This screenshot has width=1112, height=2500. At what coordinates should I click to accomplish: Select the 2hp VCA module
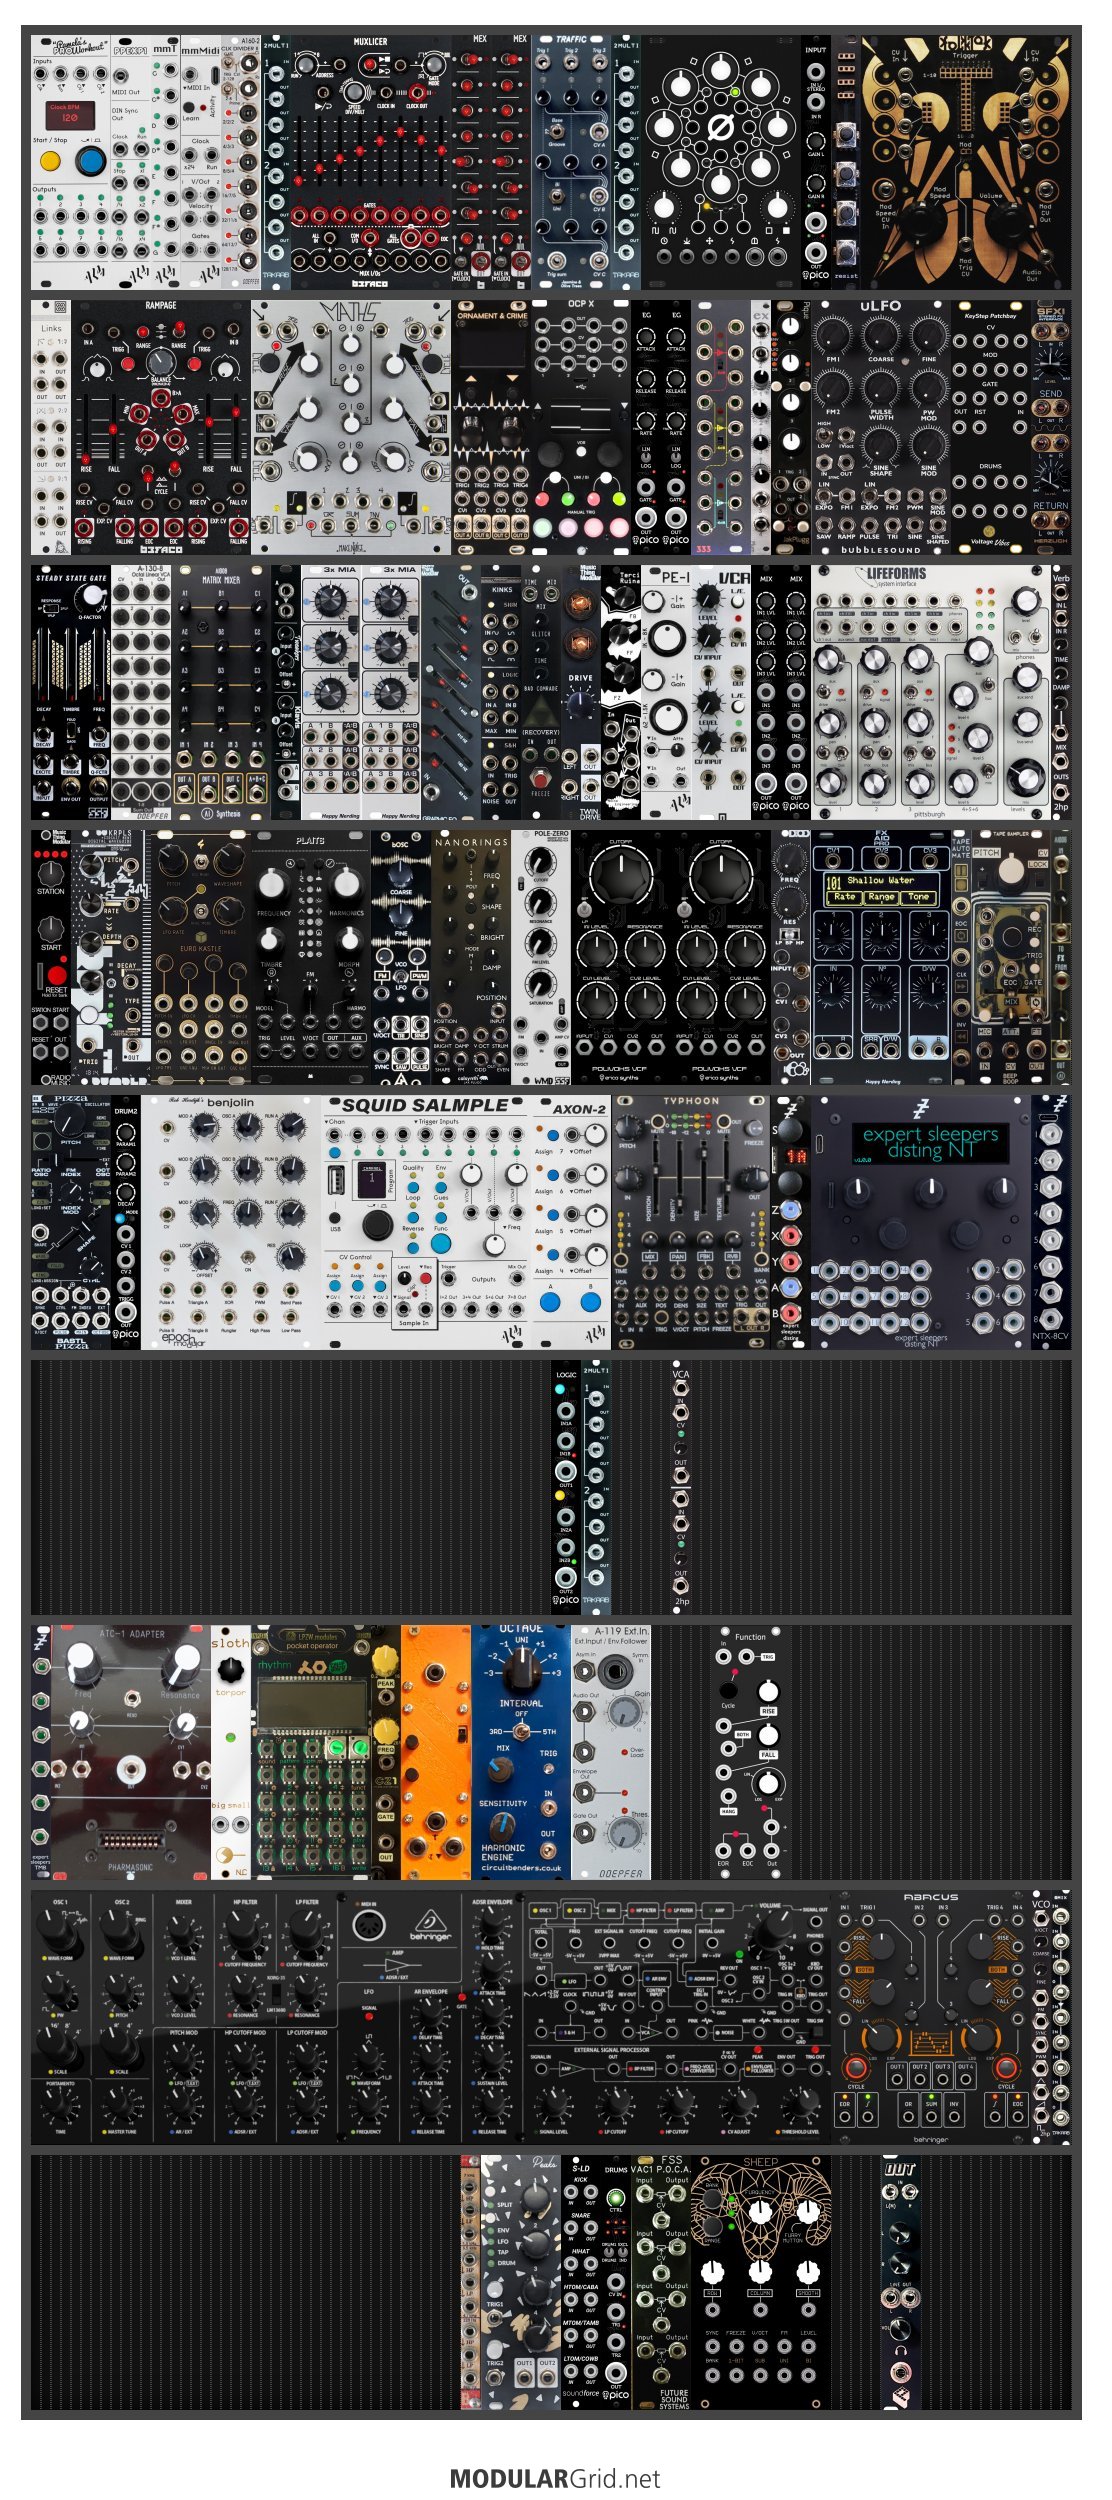(x=681, y=1488)
